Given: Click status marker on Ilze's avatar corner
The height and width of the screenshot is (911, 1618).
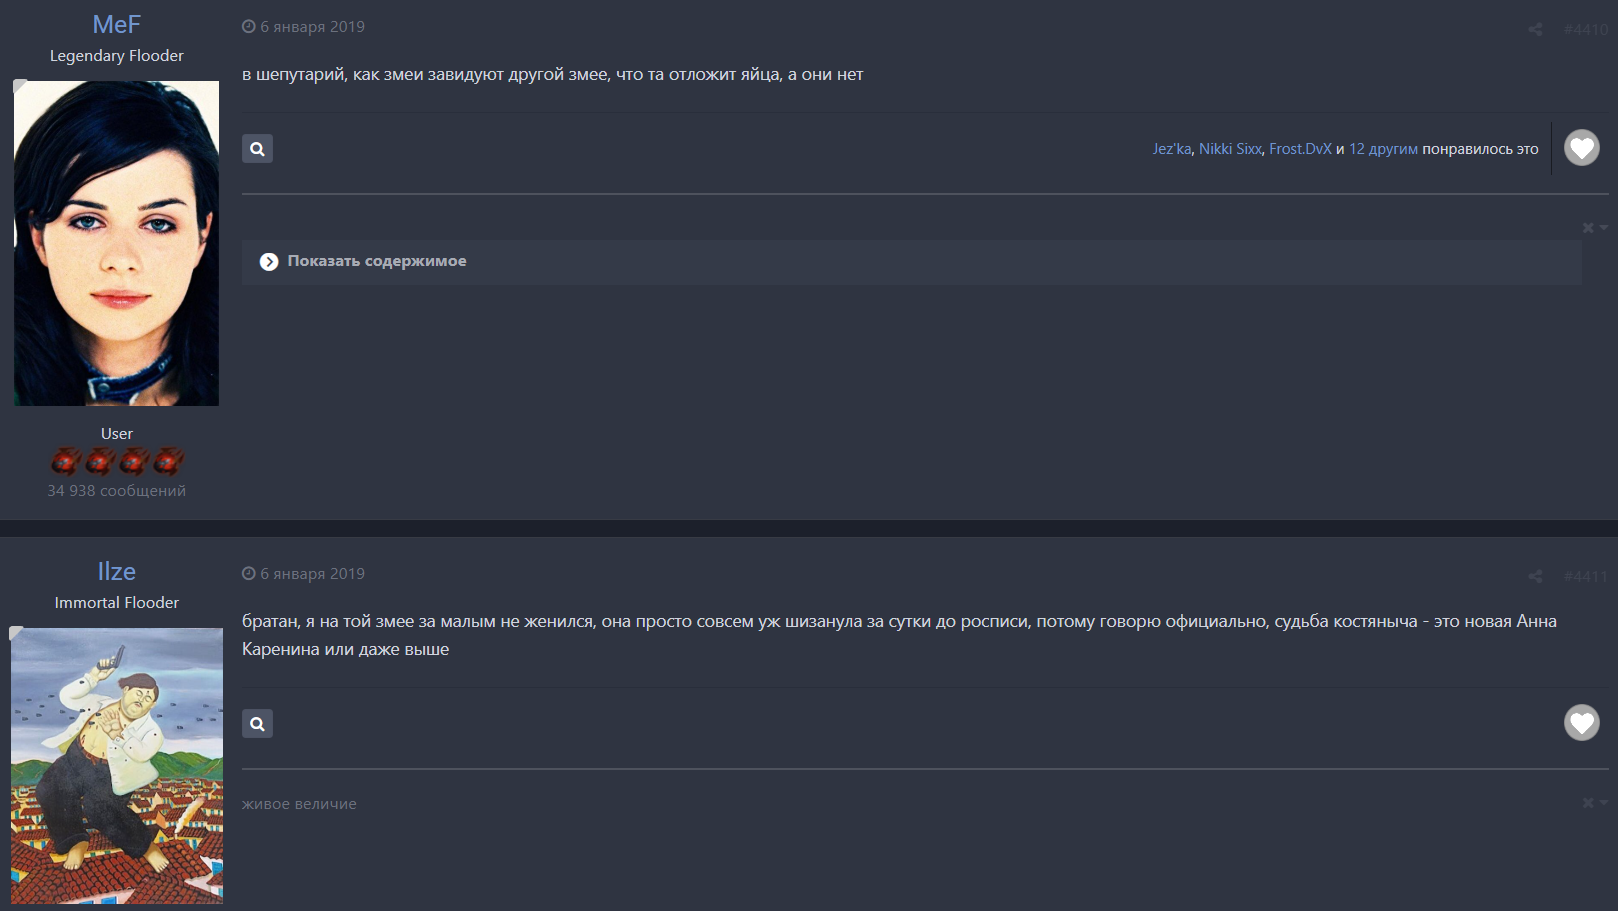Looking at the screenshot, I should (16, 633).
